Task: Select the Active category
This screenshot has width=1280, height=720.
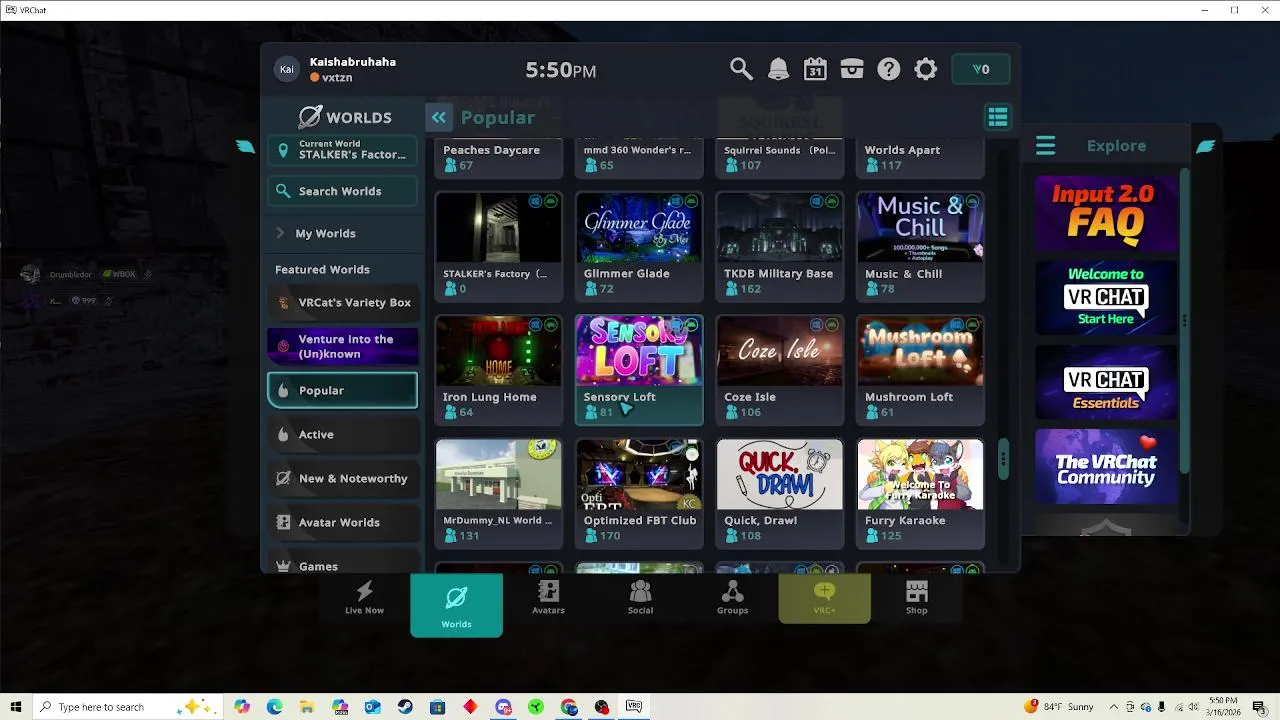Action: tap(343, 434)
